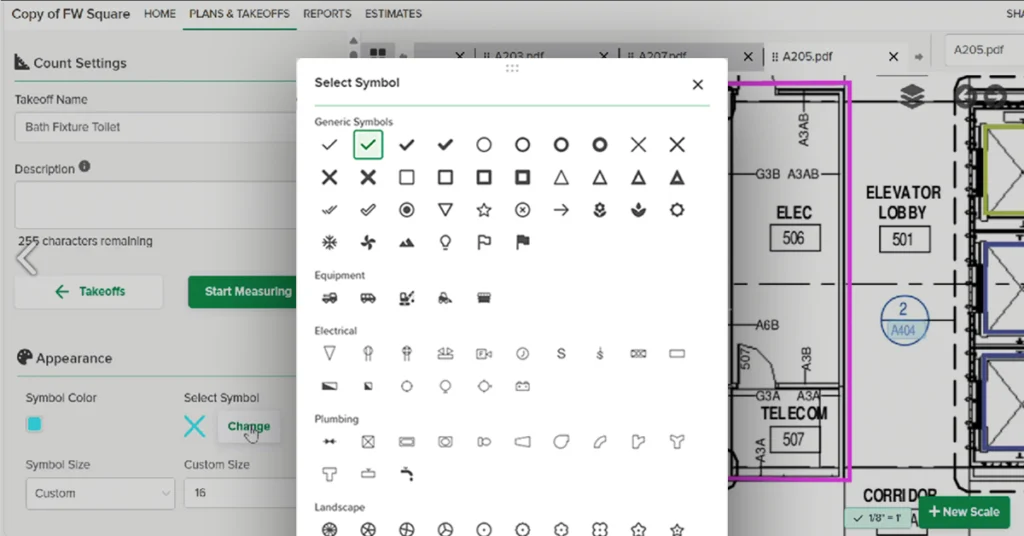
Task: Go to HOME tab
Action: [159, 14]
